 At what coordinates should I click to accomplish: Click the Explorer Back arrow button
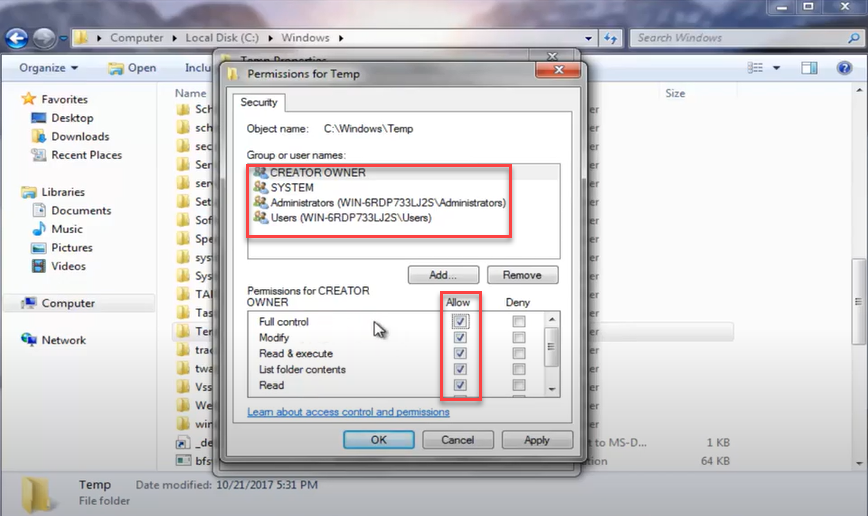pos(16,38)
